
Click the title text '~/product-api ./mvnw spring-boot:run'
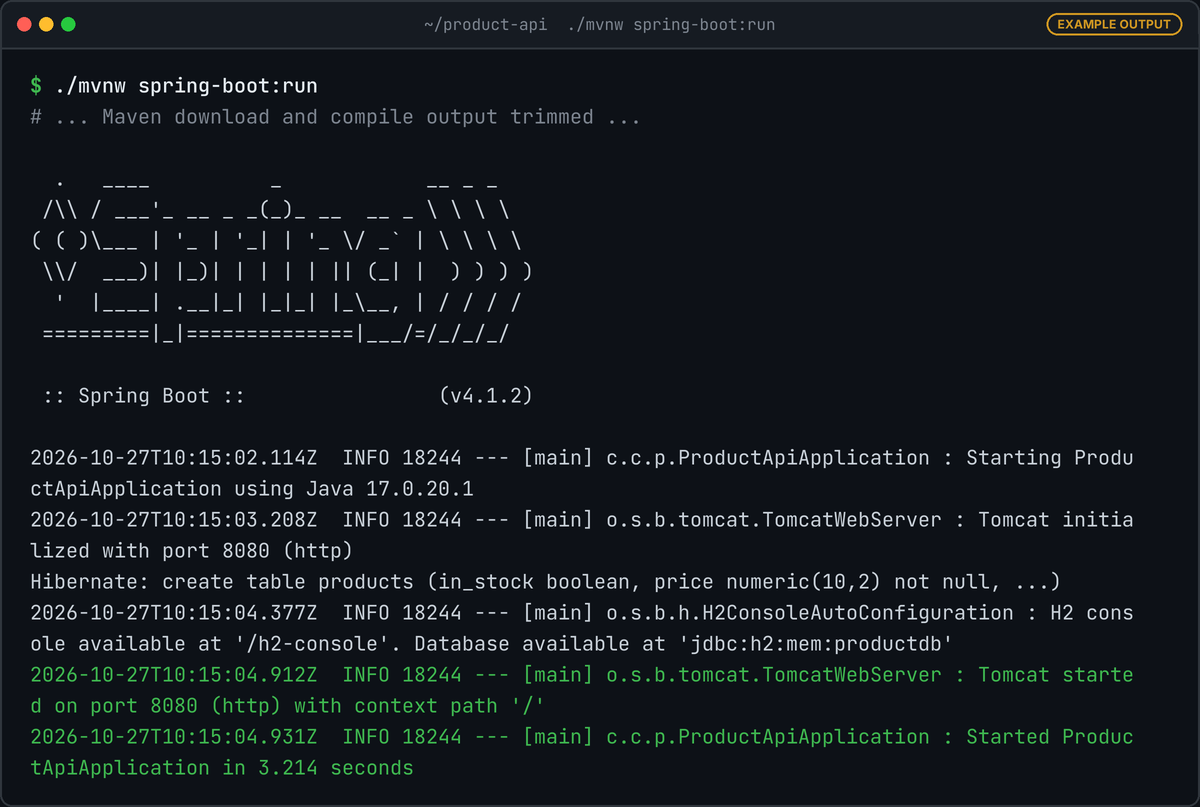coord(599,24)
